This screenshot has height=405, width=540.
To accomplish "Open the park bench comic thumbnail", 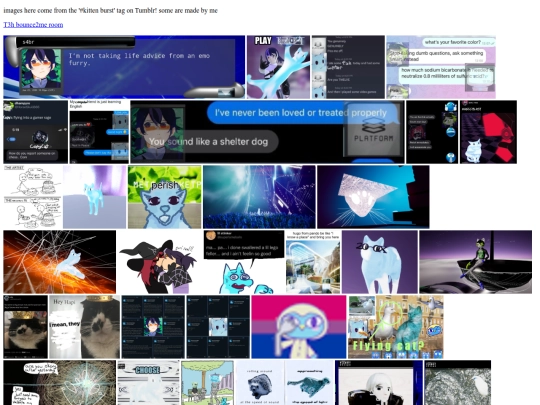I will pyautogui.click(x=207, y=383).
